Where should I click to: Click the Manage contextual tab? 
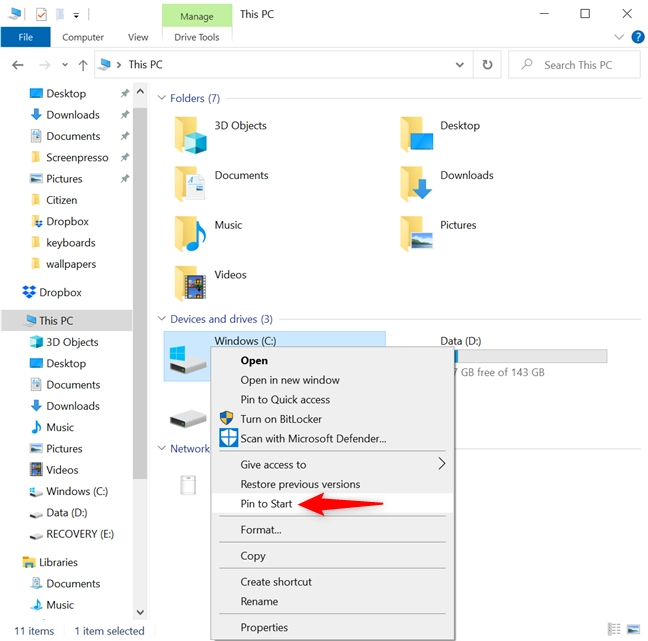(x=197, y=16)
